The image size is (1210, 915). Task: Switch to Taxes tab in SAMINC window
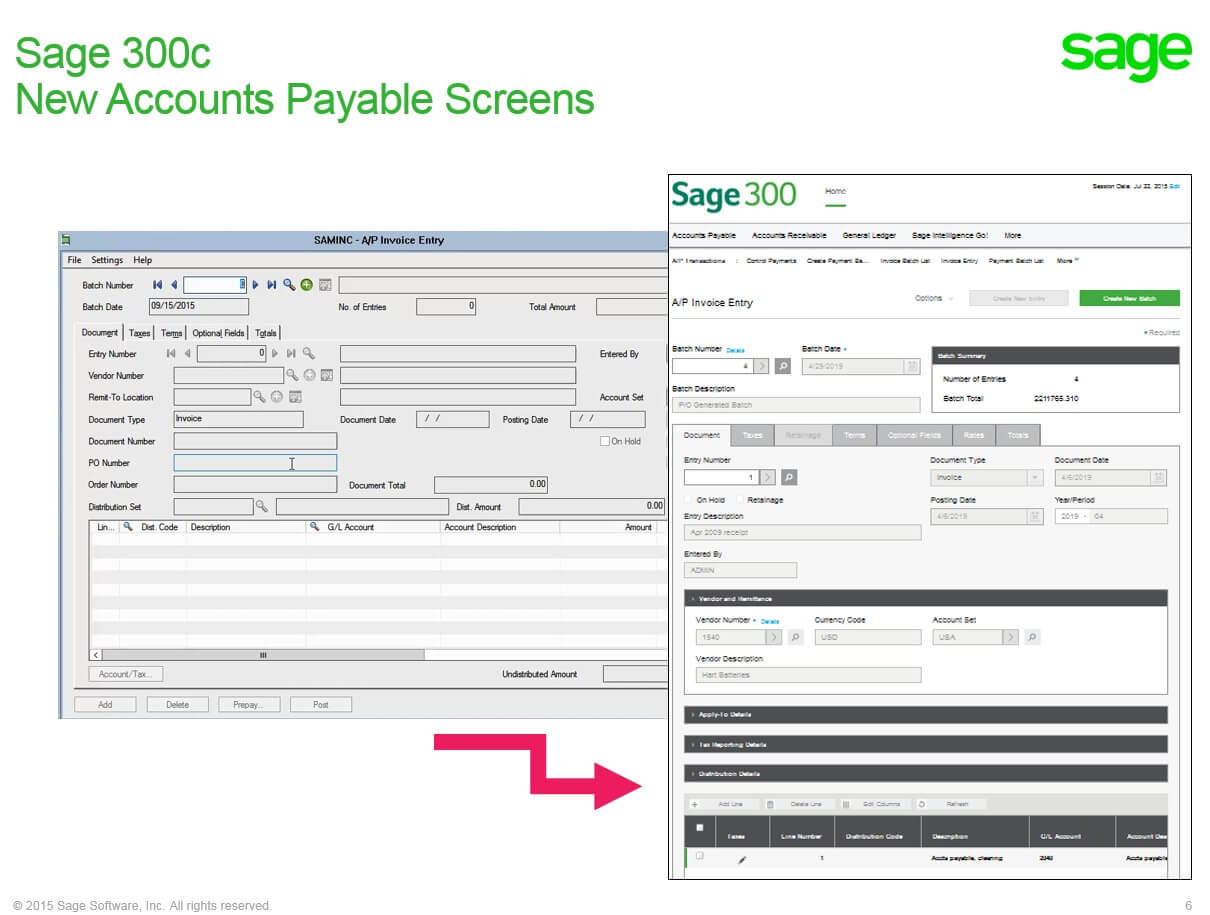tap(139, 333)
